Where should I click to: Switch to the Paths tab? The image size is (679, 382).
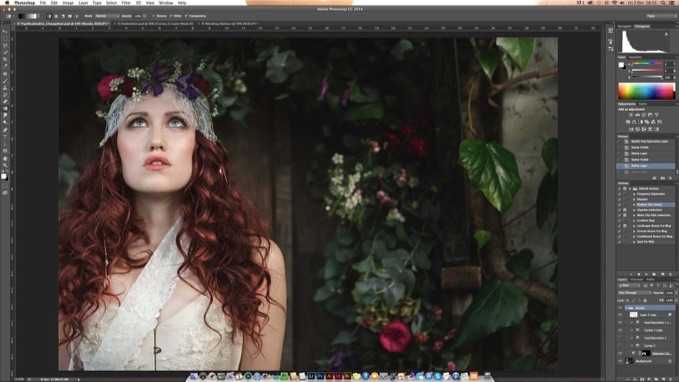(650, 280)
